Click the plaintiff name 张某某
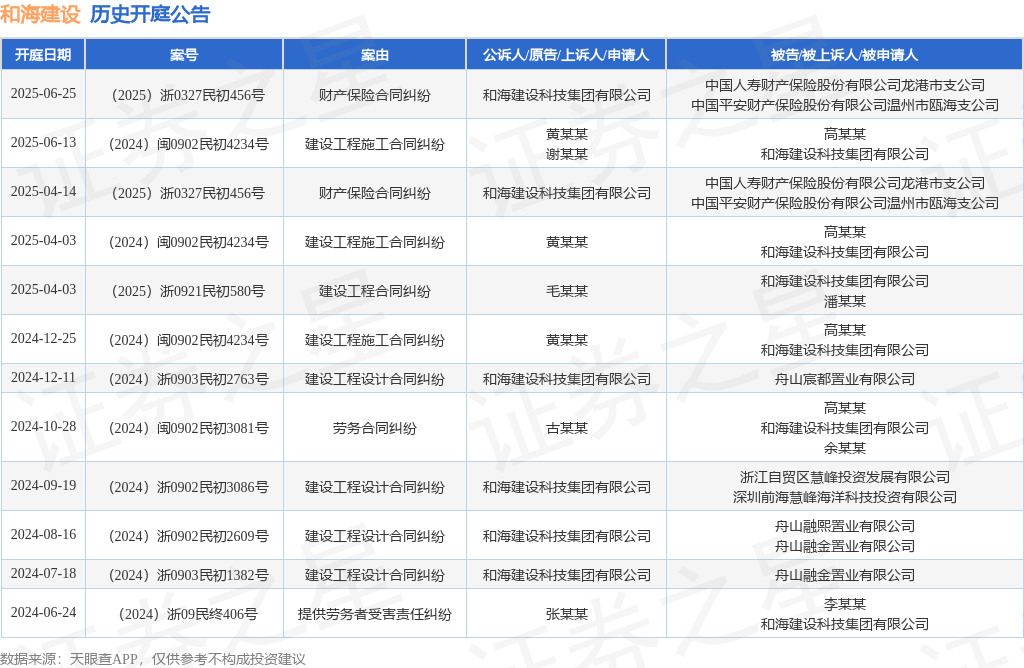This screenshot has width=1024, height=668. pyautogui.click(x=567, y=614)
